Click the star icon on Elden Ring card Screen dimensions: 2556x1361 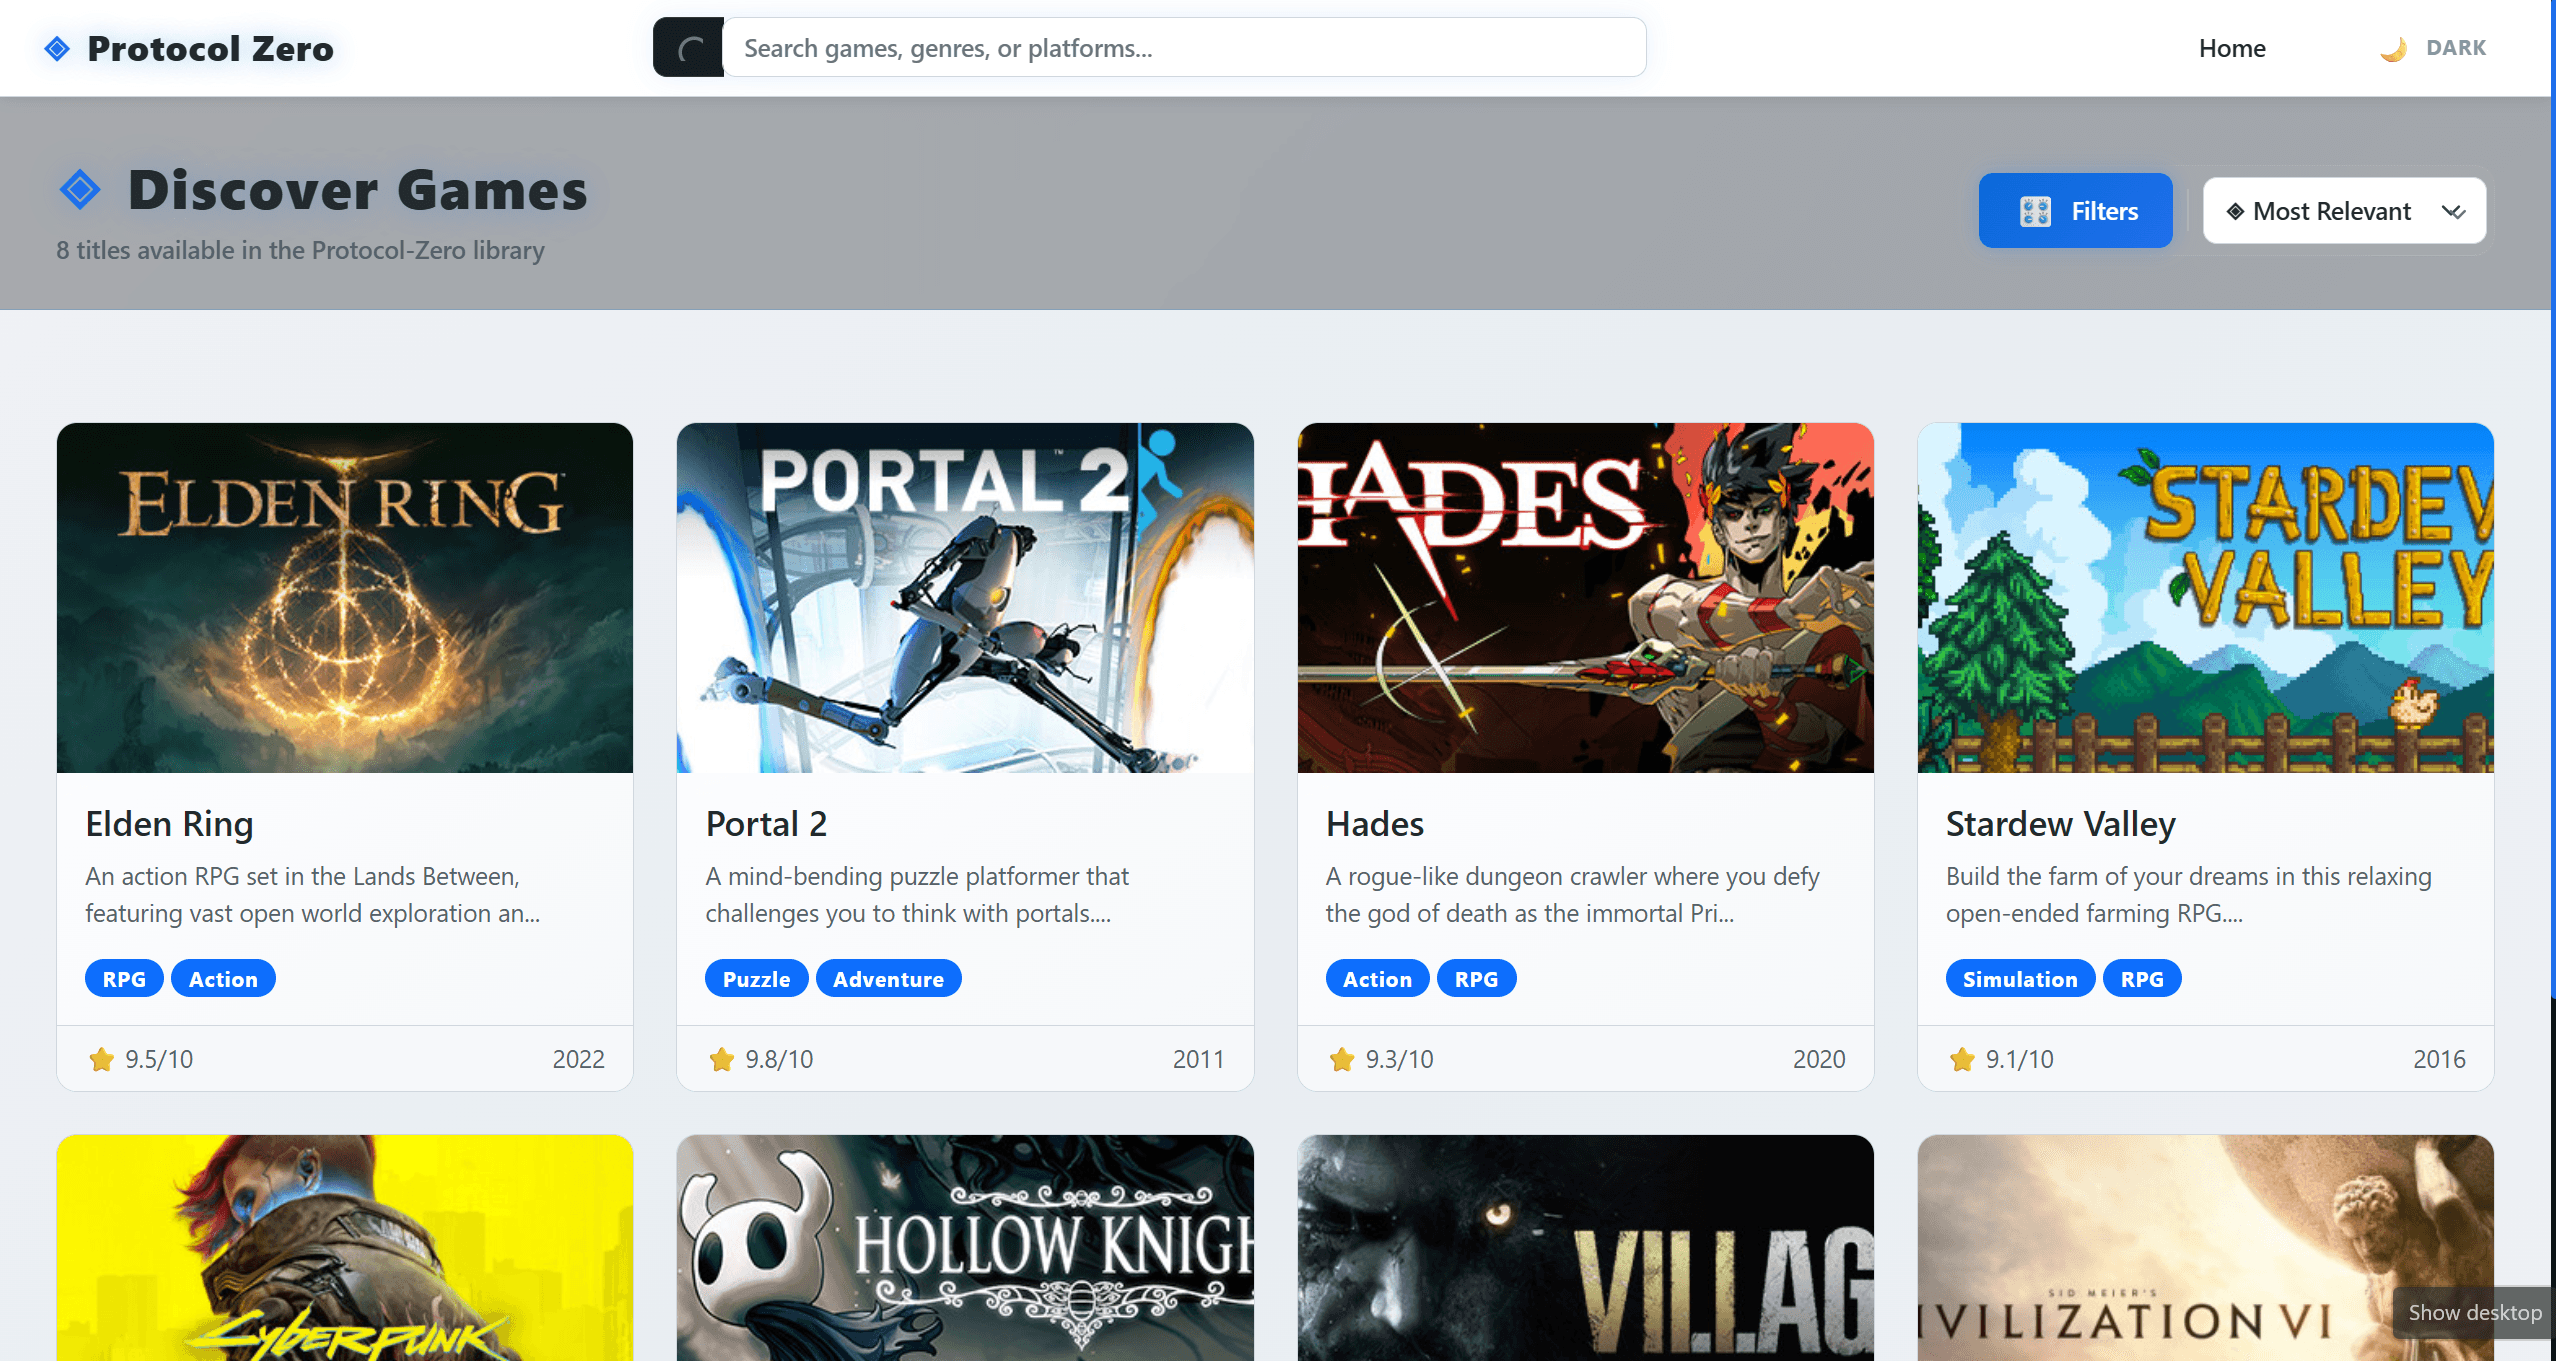[x=101, y=1059]
